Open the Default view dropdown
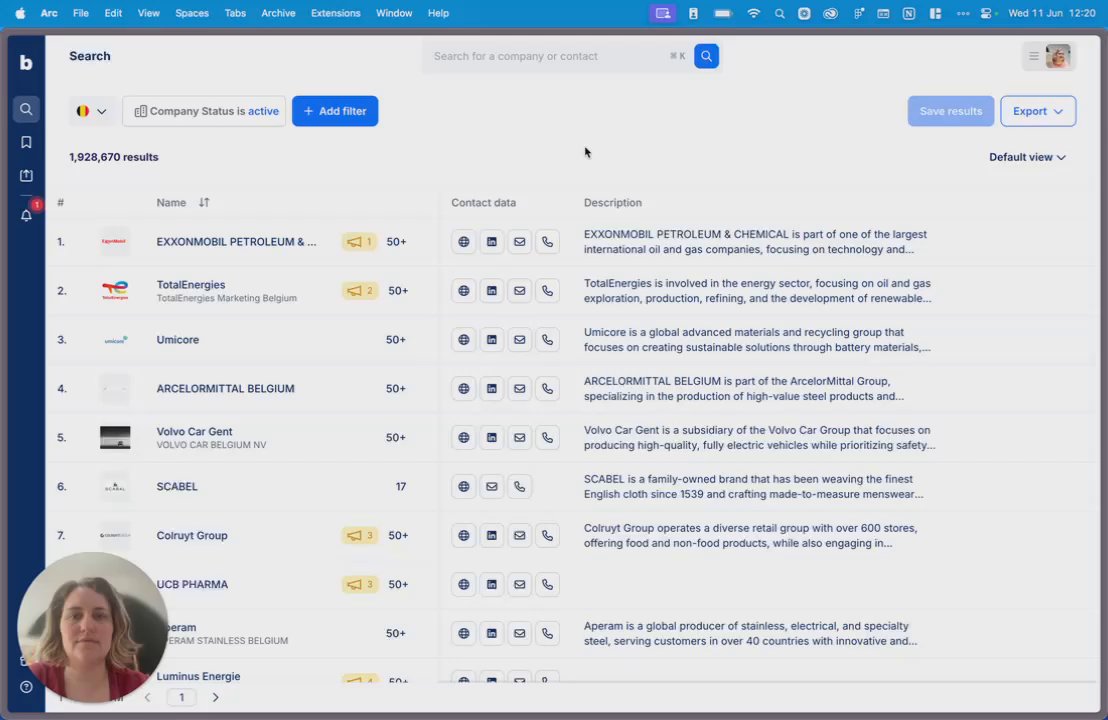Screen dimensions: 1108x720 1027,157
